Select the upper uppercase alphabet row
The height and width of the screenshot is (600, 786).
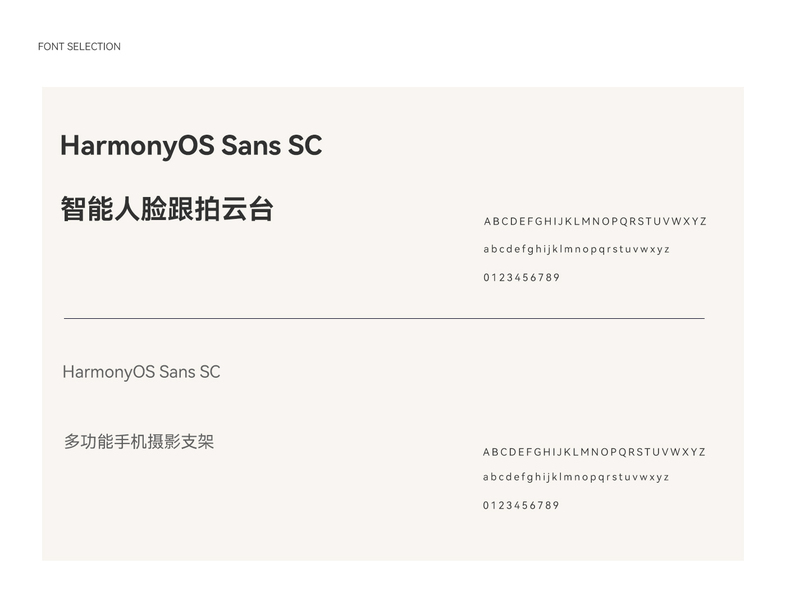coord(595,222)
